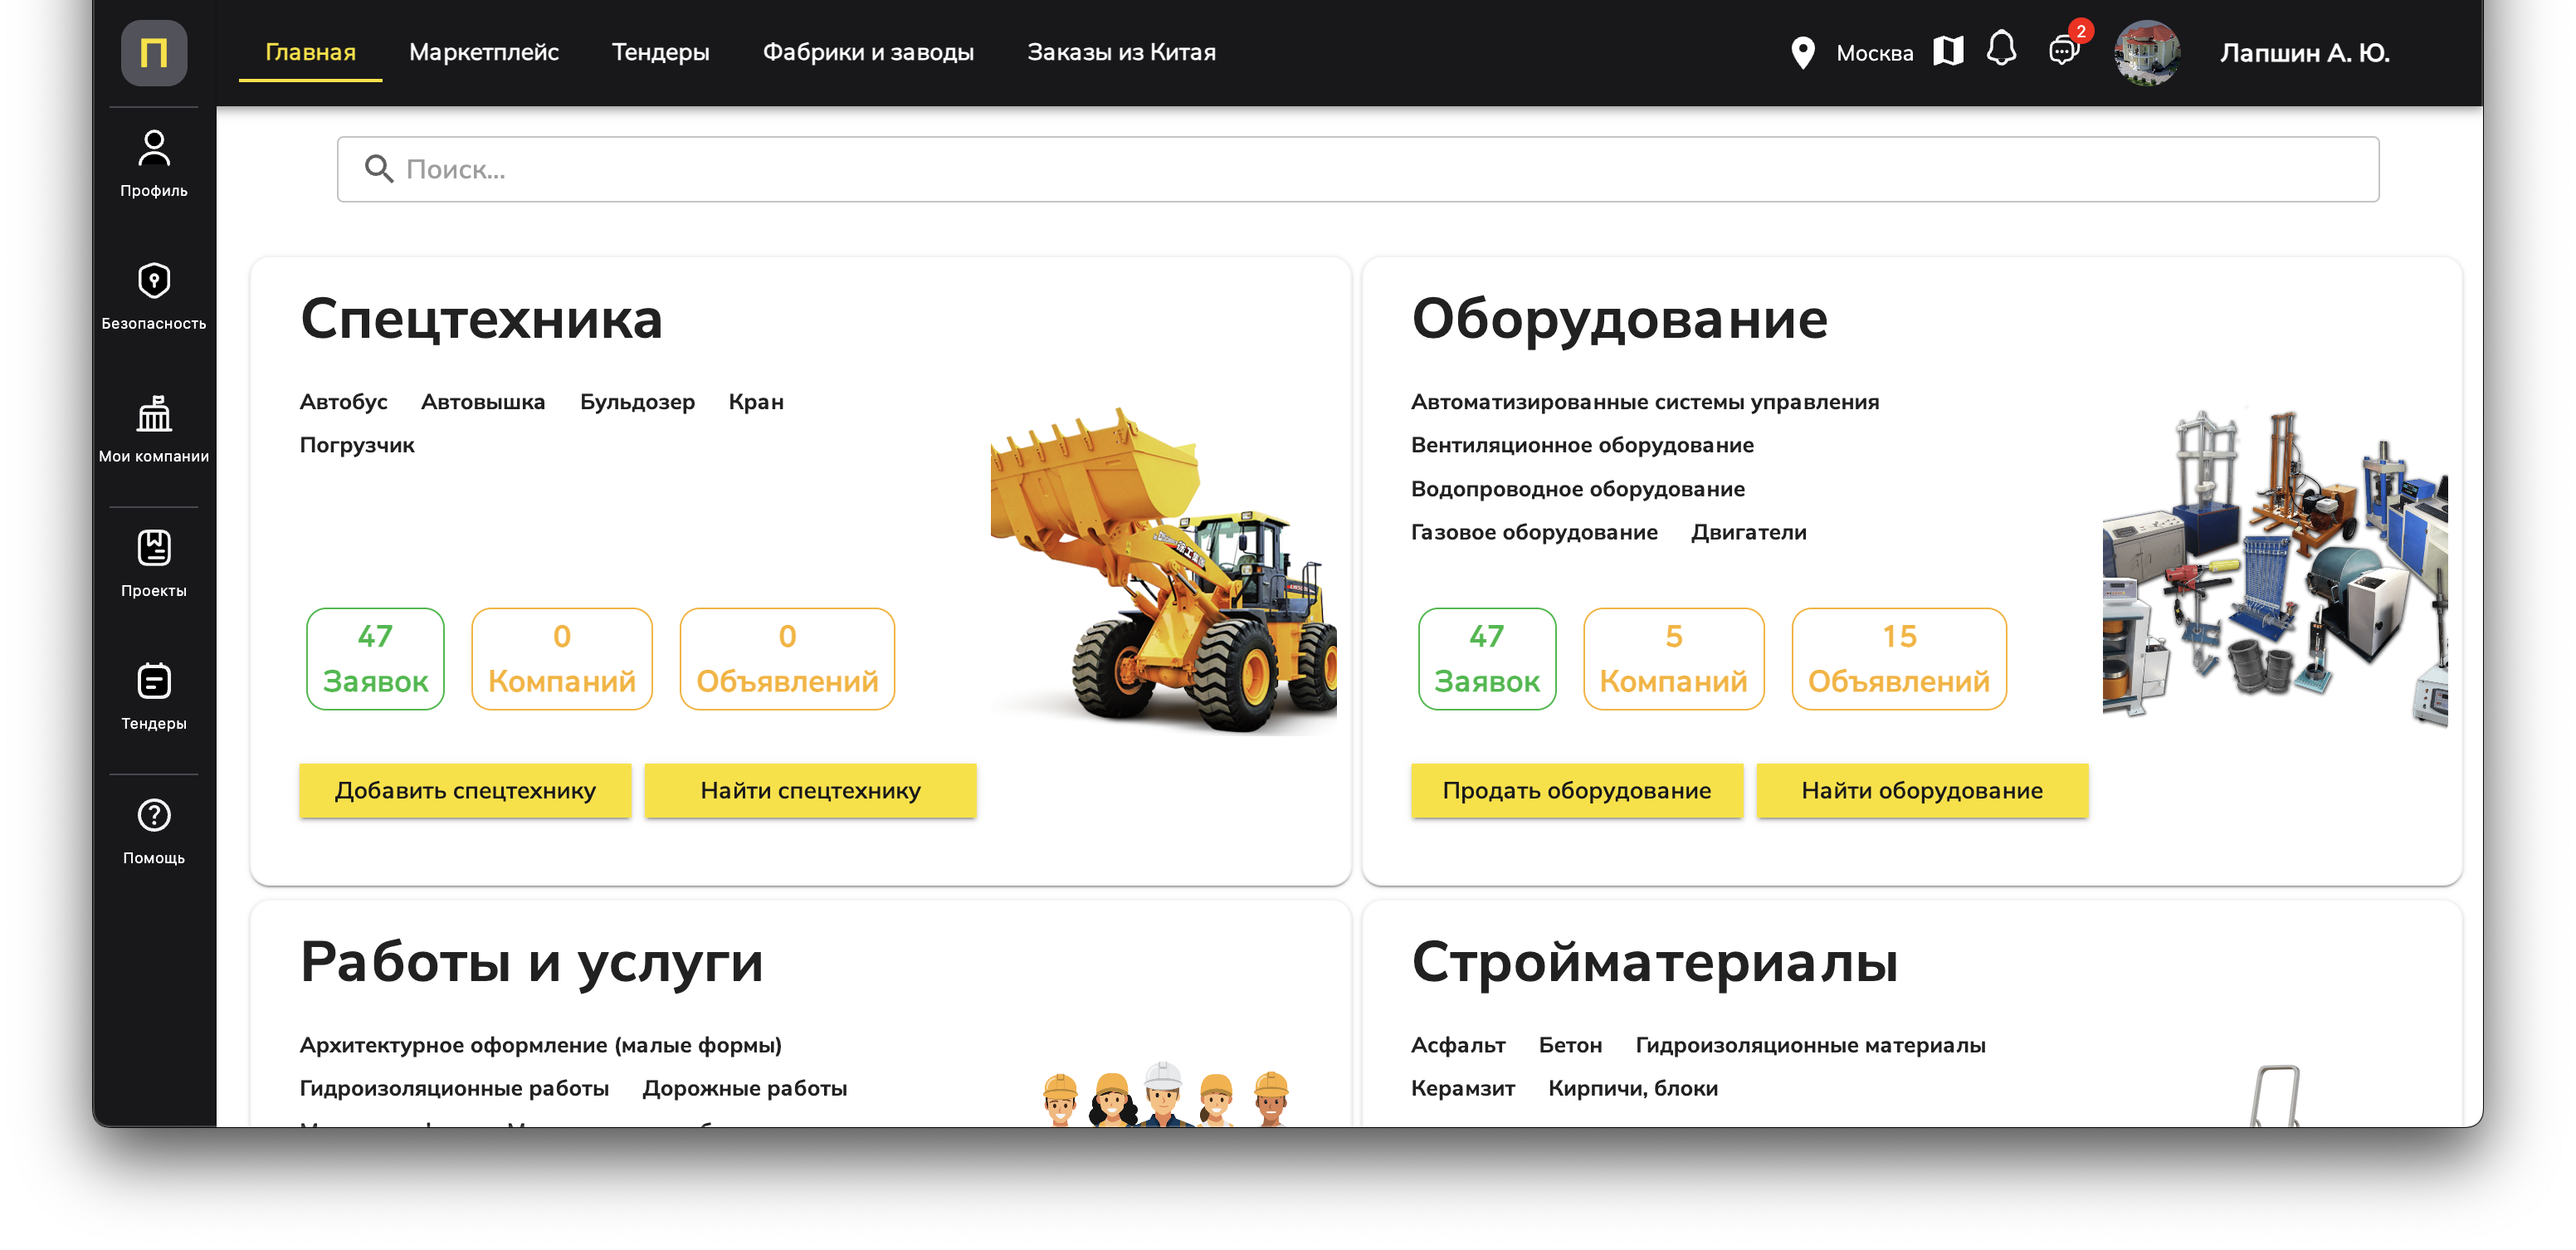
Task: Open the map icon in header
Action: 1948,51
